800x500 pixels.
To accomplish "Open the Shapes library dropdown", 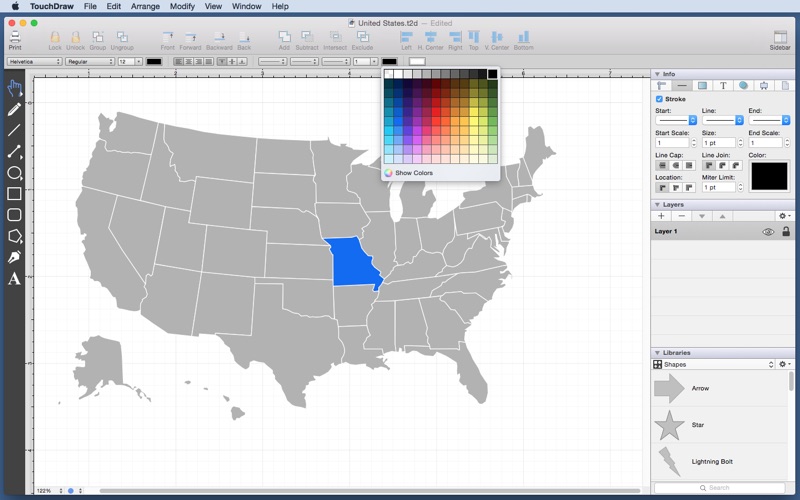I will 714,364.
